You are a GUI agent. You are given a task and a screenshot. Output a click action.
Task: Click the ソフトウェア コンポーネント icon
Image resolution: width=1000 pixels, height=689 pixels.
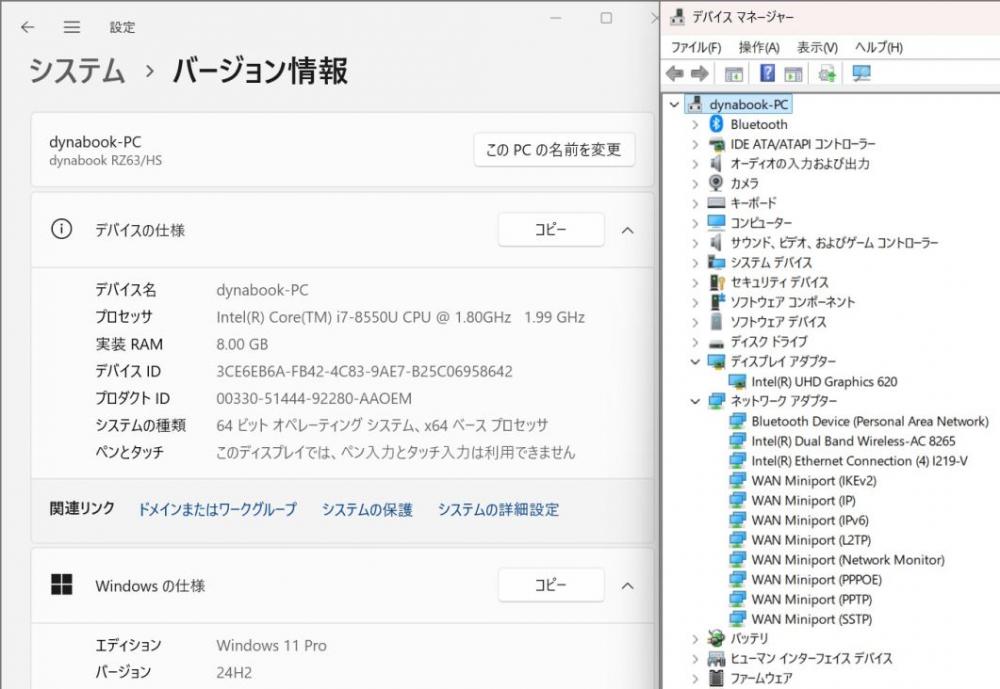click(x=717, y=302)
